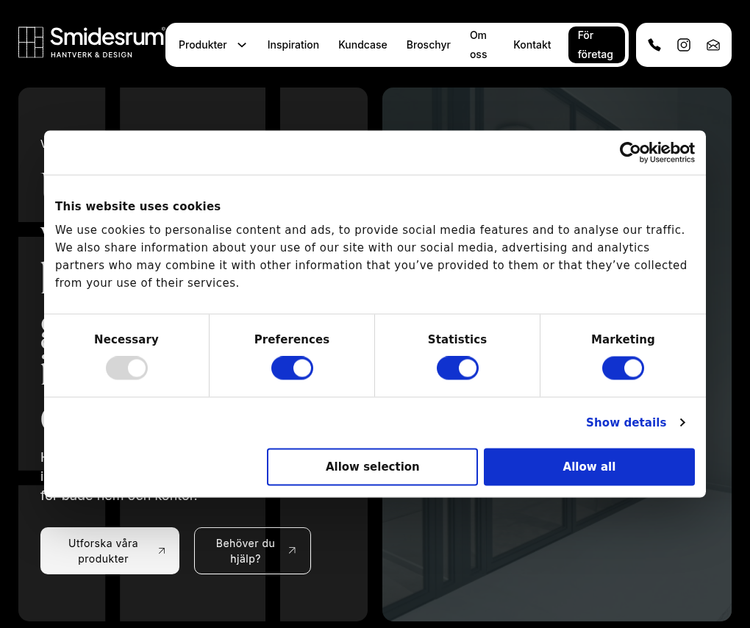Image resolution: width=750 pixels, height=628 pixels.
Task: Navigate to the Kontakt page
Action: point(532,45)
